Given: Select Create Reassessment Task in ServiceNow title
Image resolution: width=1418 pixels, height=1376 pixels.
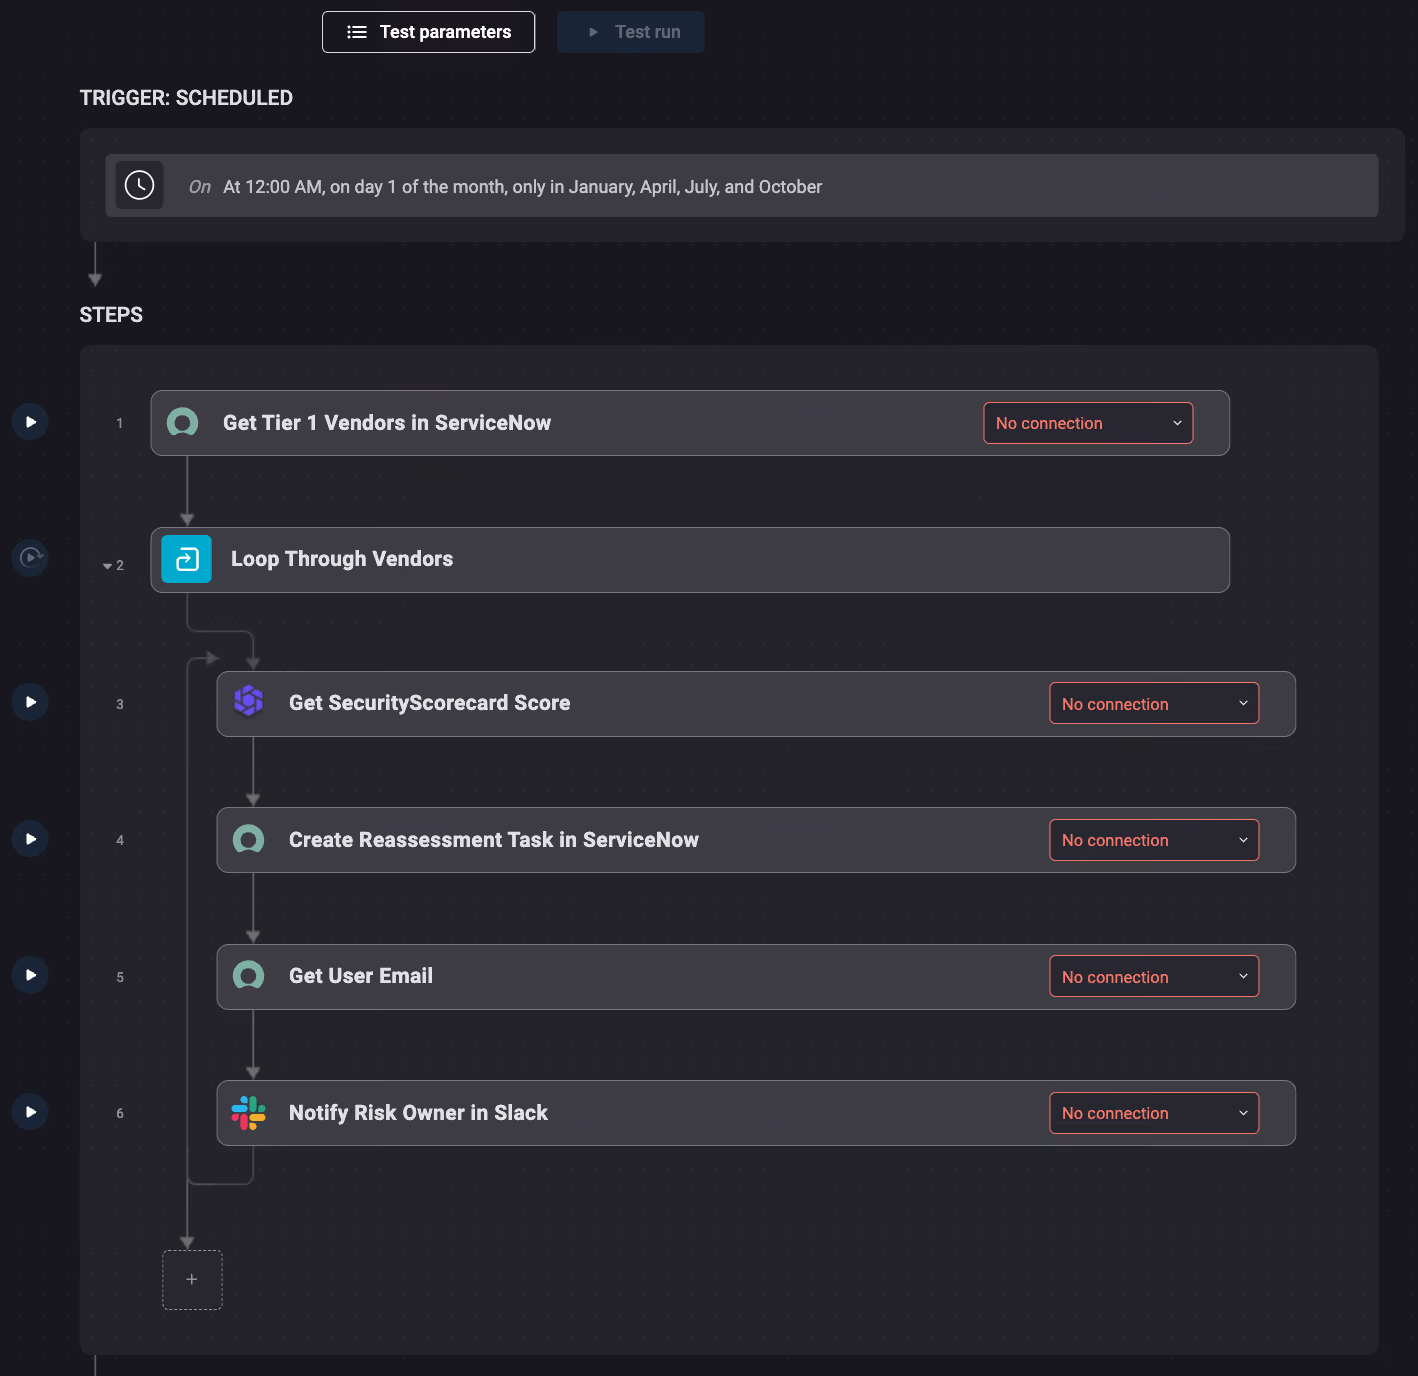Looking at the screenshot, I should [x=494, y=840].
